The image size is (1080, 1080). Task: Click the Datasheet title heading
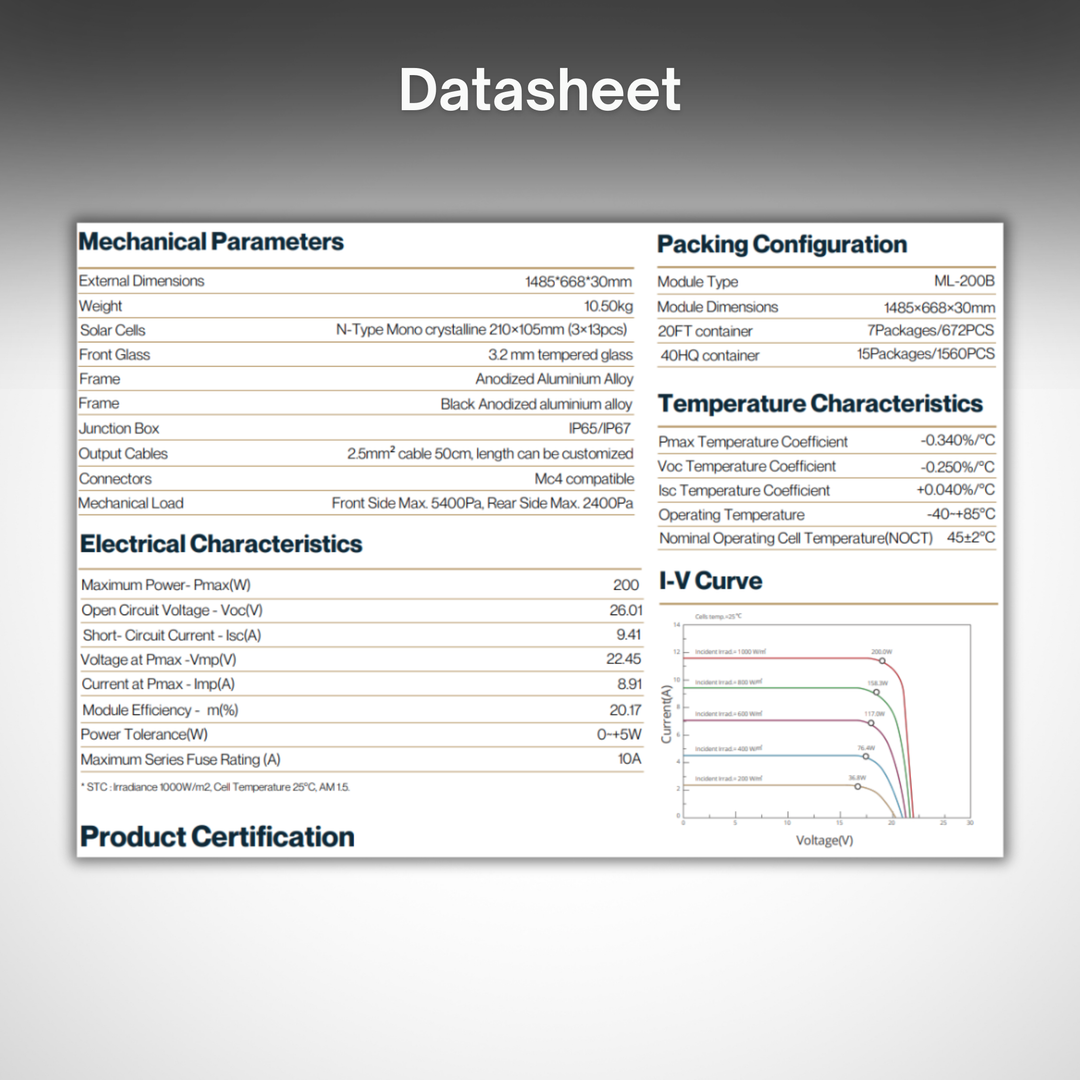[540, 90]
